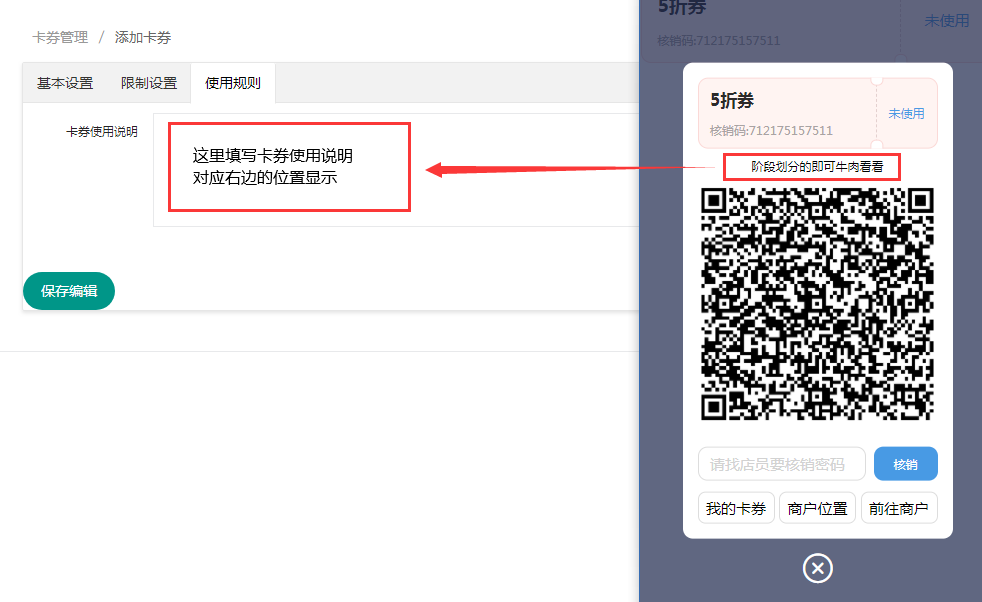Focus the 卡券使用说明 text area

point(396,170)
